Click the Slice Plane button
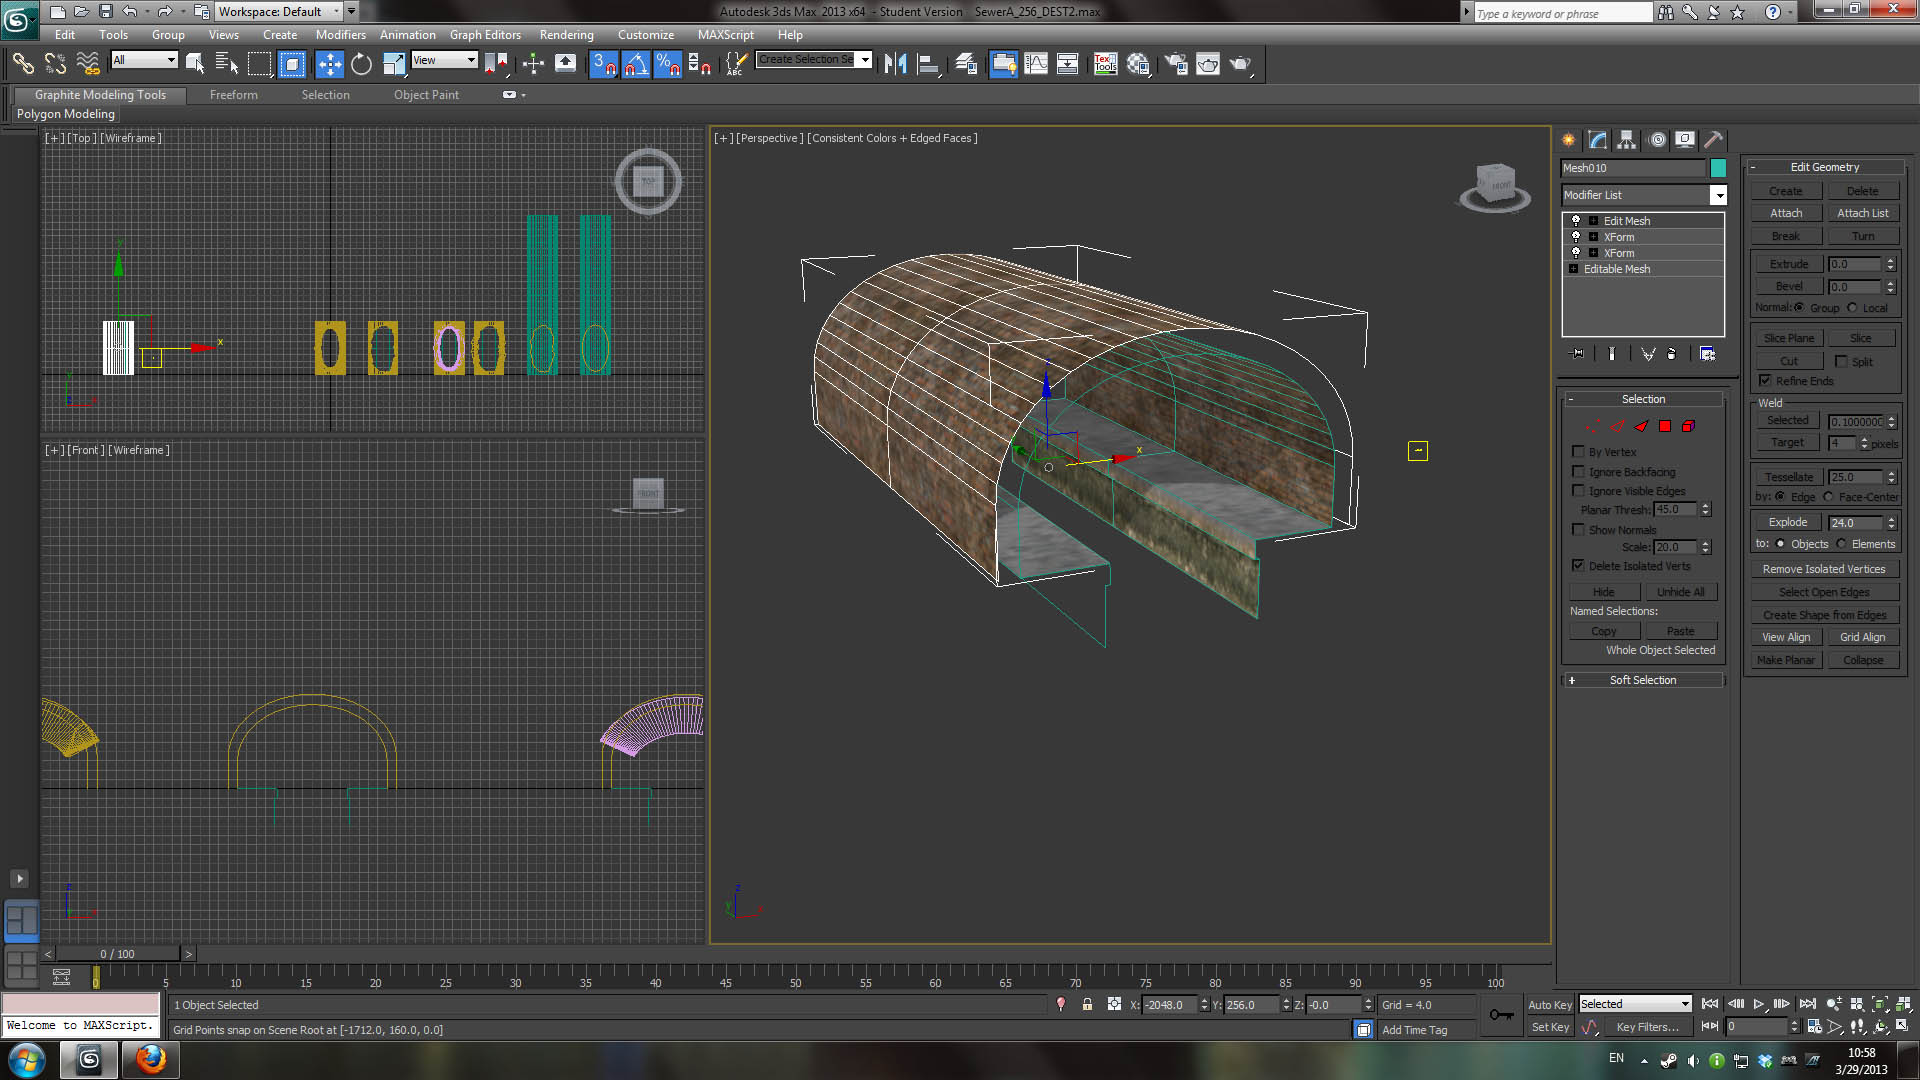Screen dimensions: 1920x1080 coord(1788,338)
